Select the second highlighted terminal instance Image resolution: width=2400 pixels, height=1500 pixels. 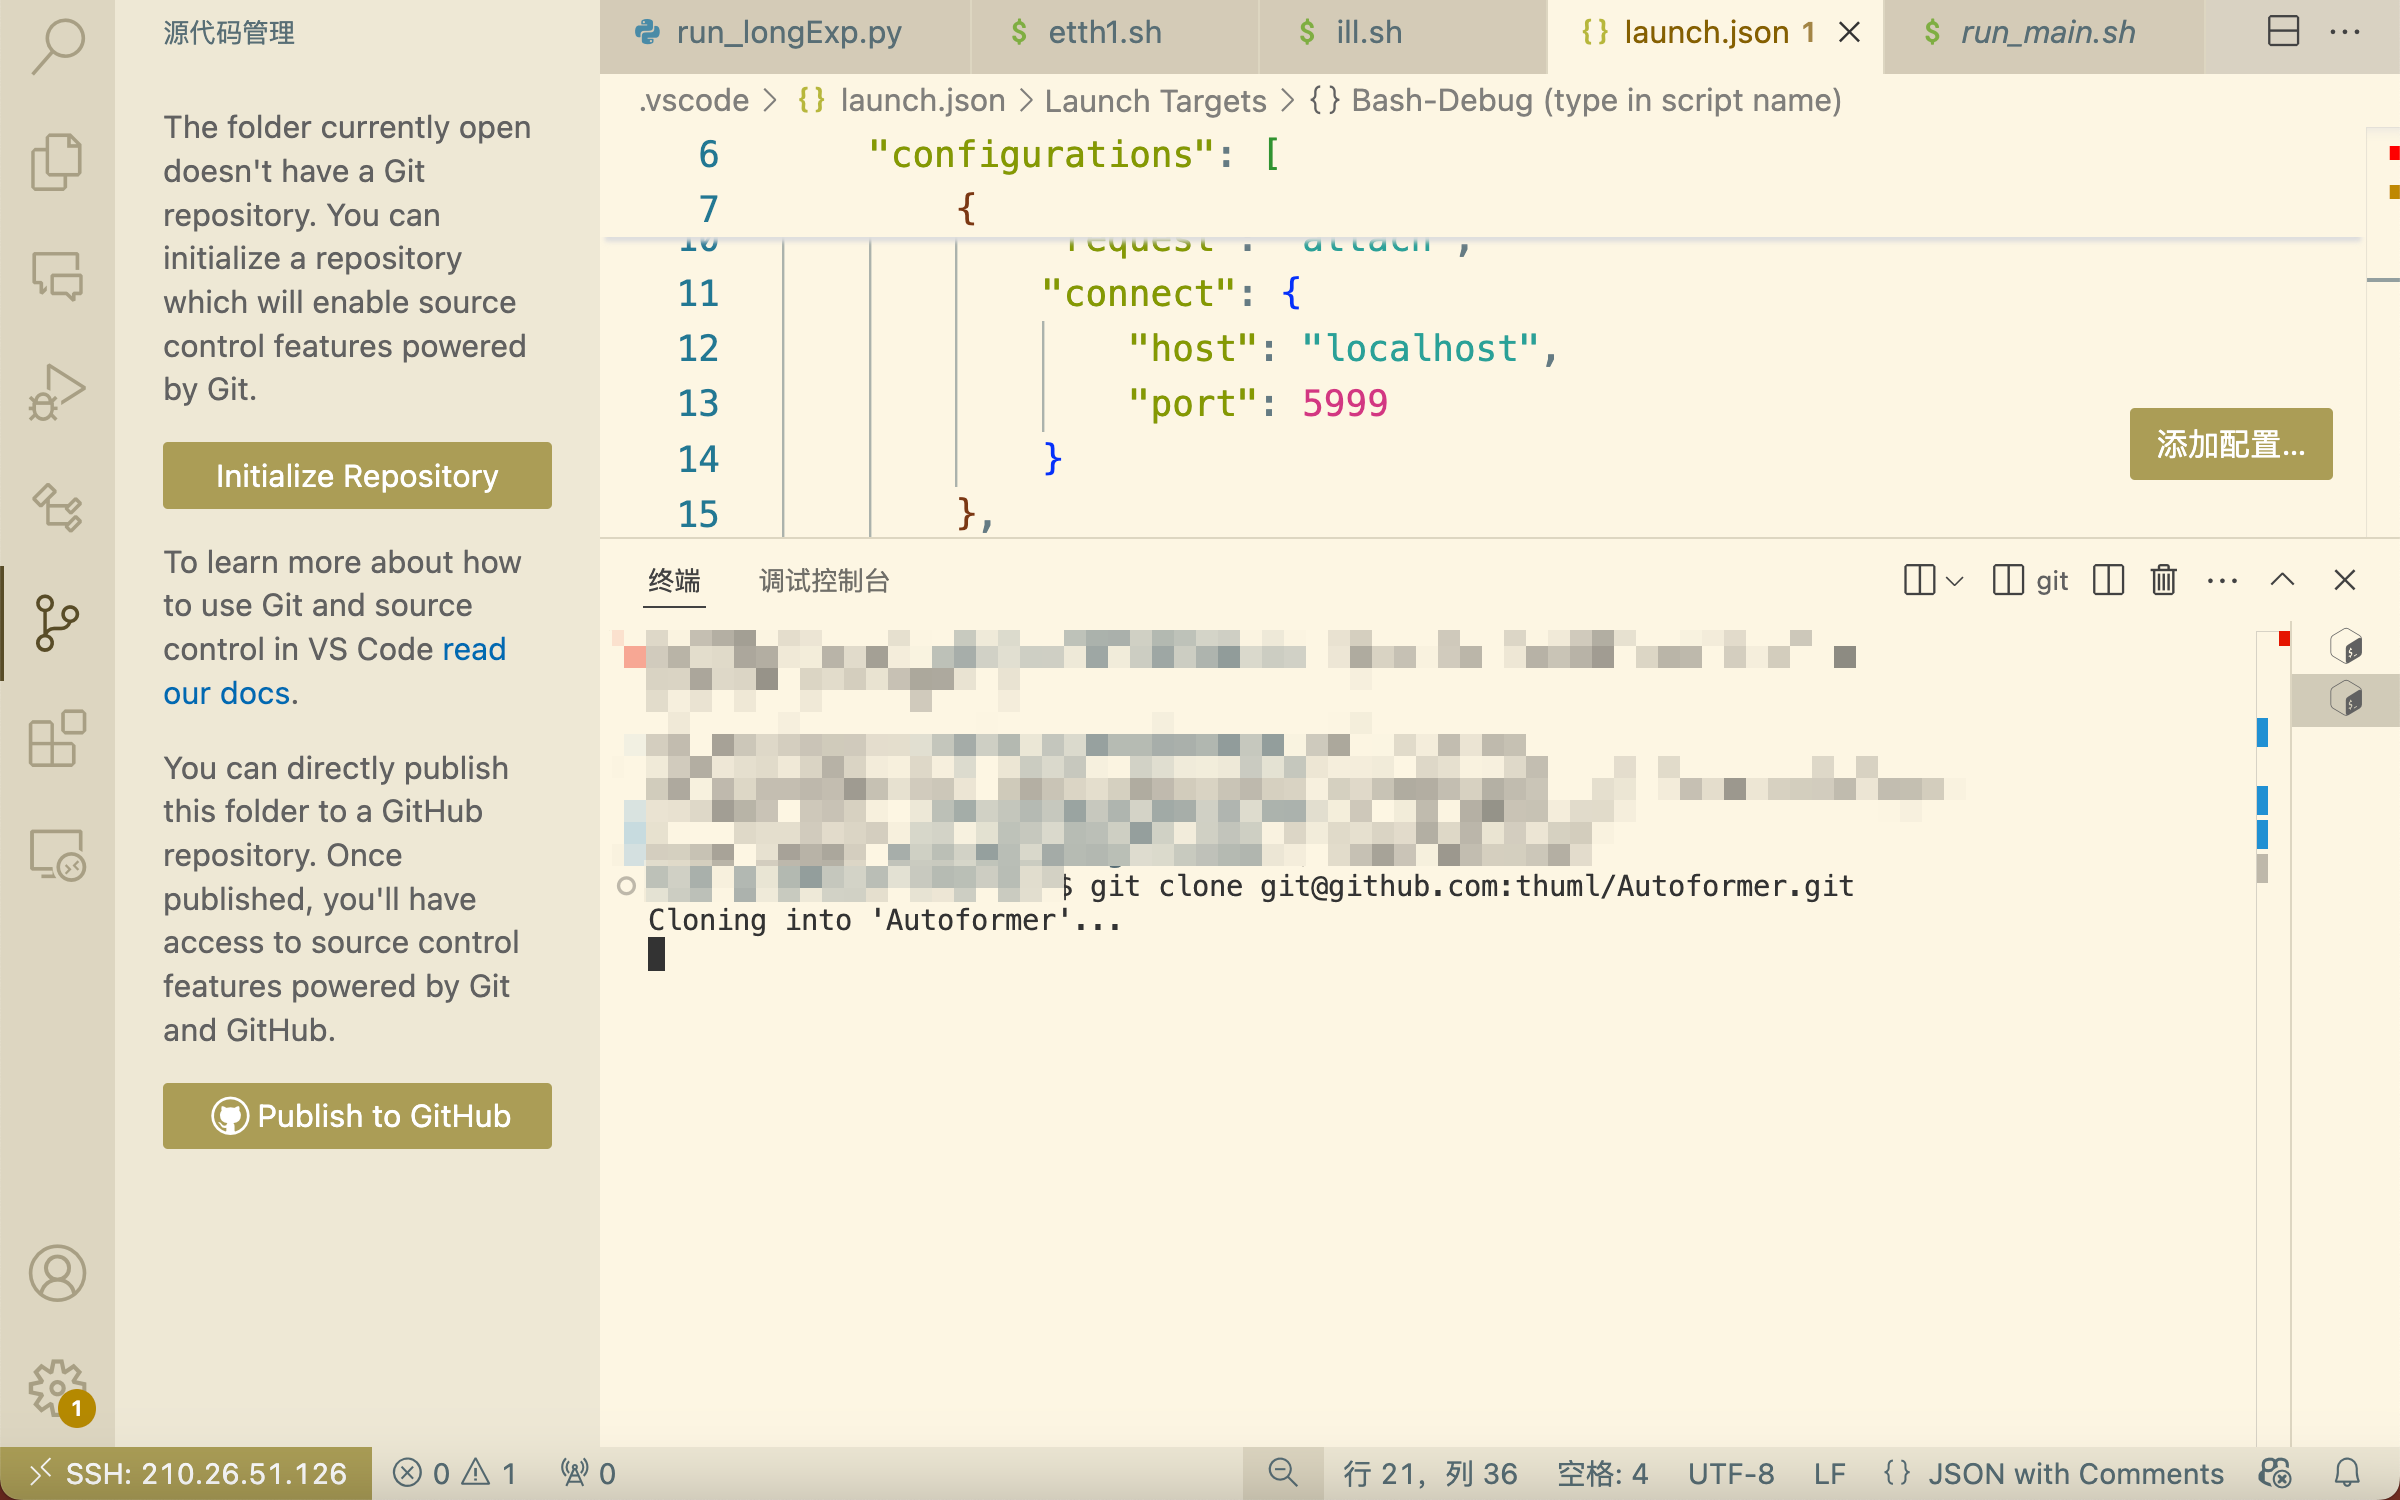(x=2346, y=699)
